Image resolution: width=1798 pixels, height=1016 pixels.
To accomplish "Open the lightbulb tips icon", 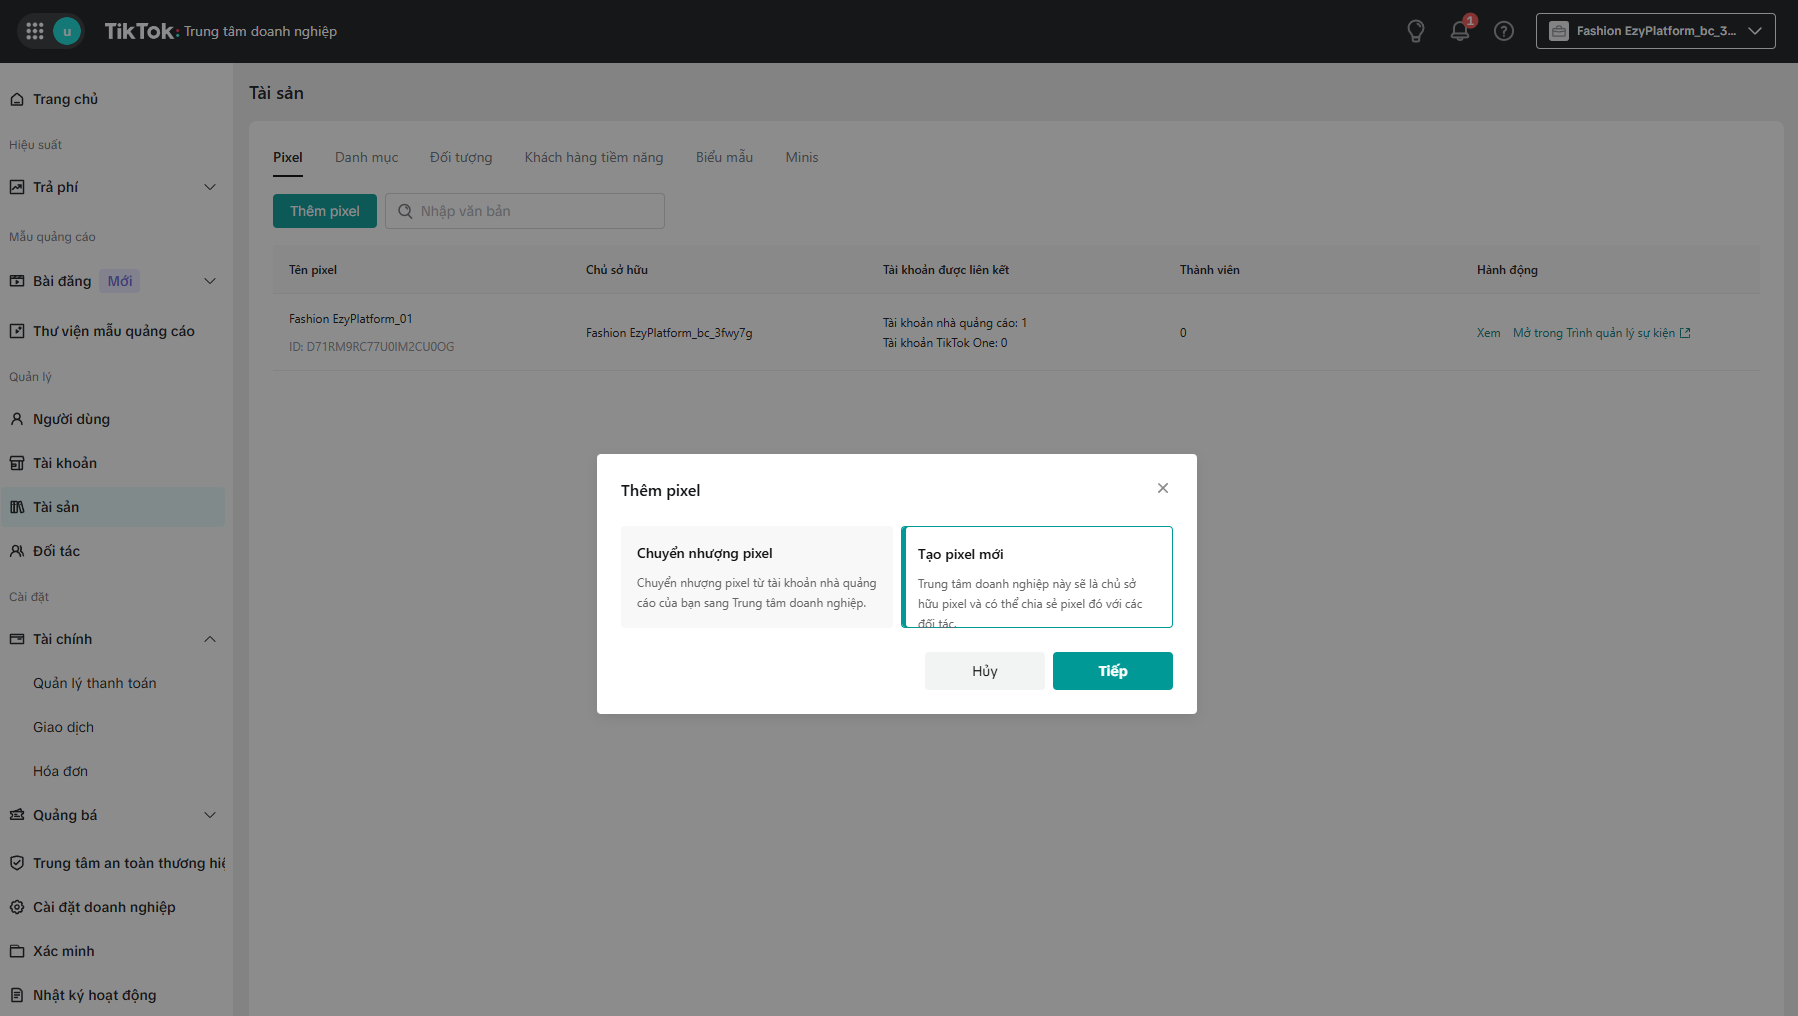I will tap(1416, 31).
